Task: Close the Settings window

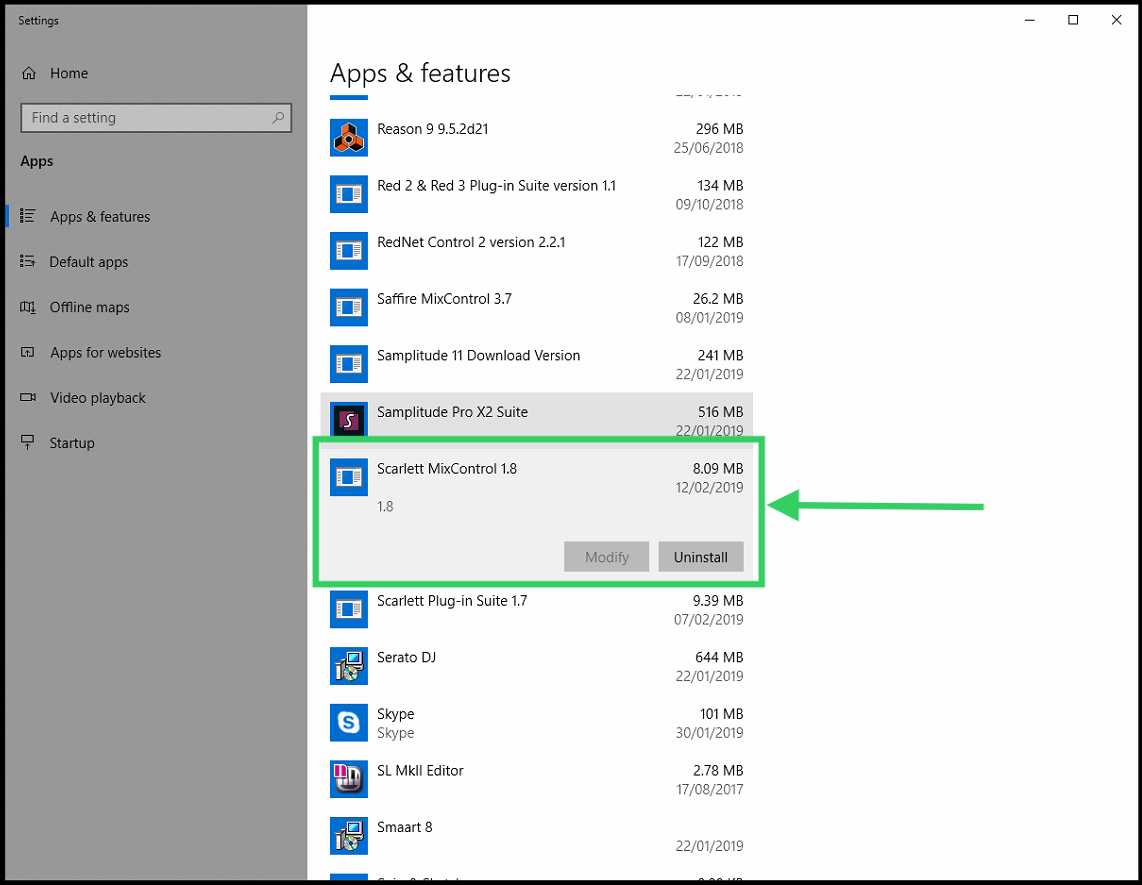Action: (1116, 20)
